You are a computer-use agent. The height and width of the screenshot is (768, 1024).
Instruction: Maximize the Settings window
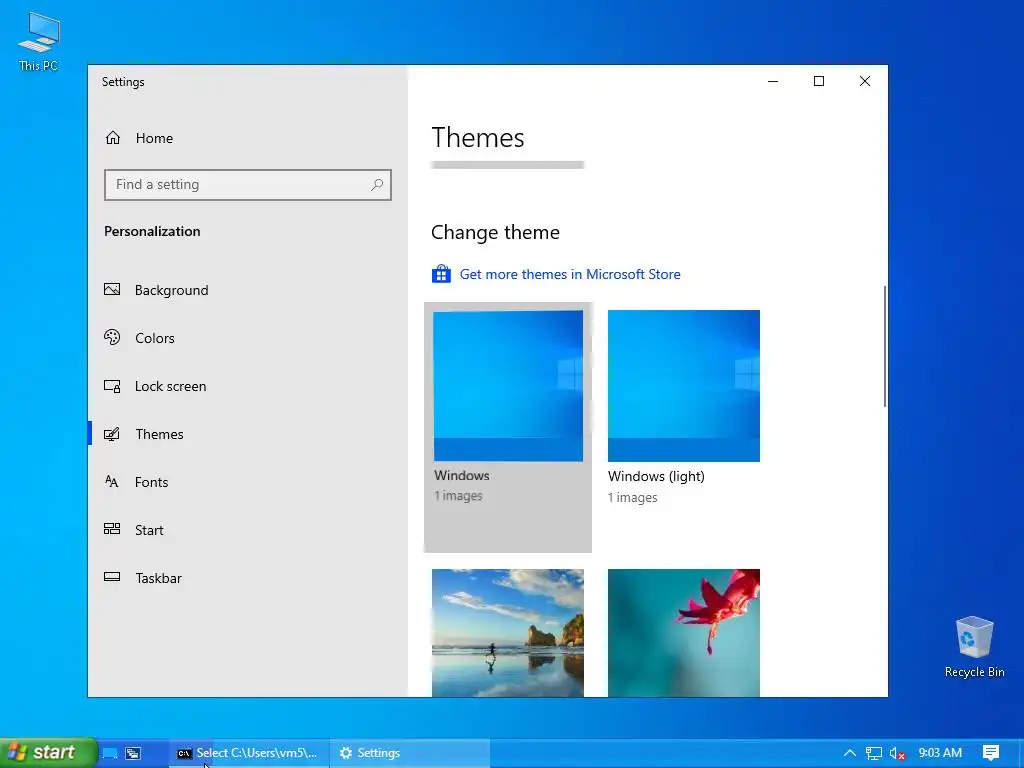point(818,81)
